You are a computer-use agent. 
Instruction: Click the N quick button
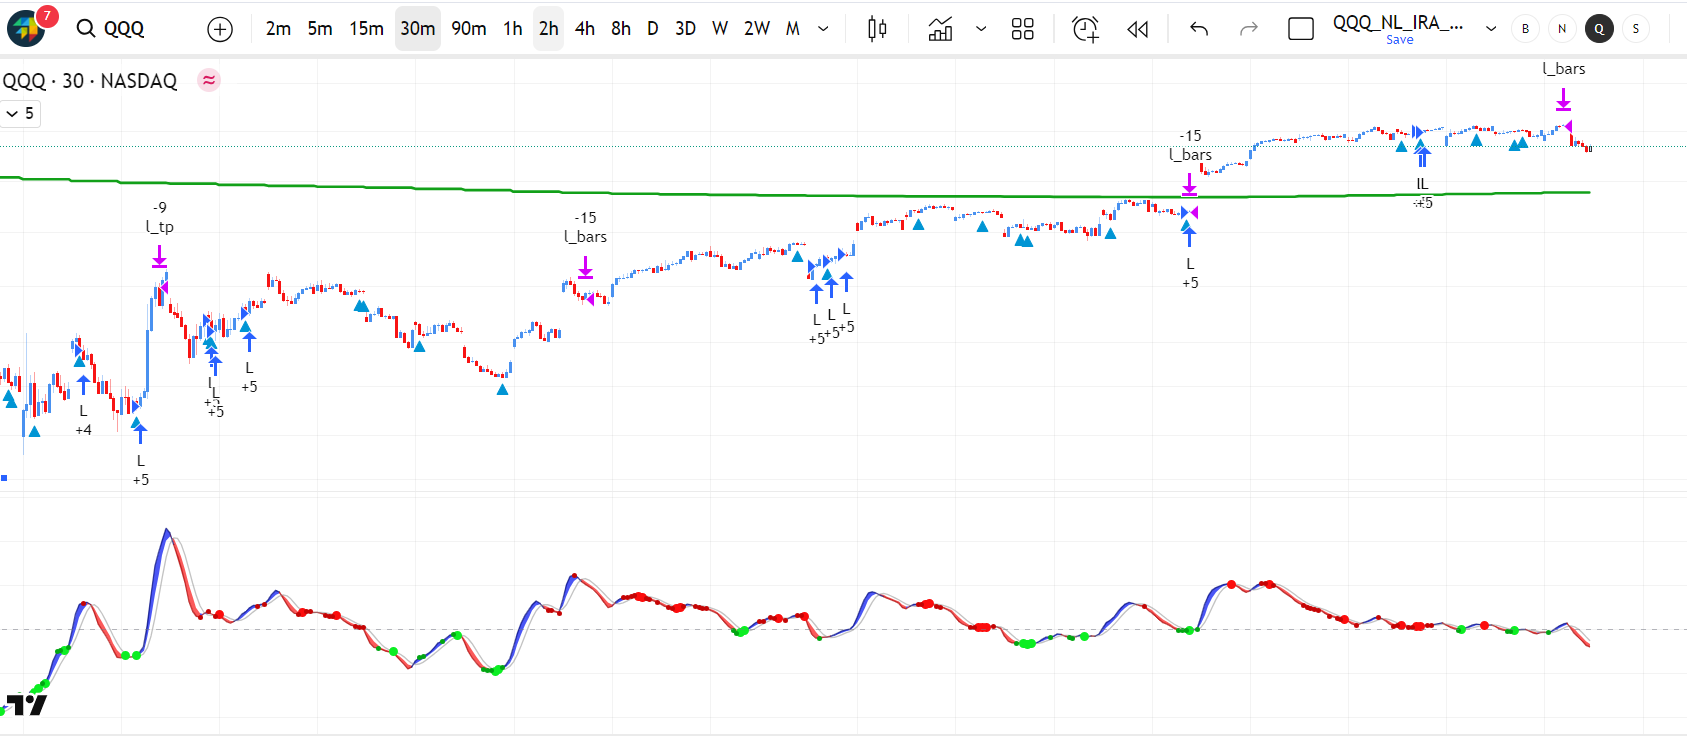(x=1562, y=29)
